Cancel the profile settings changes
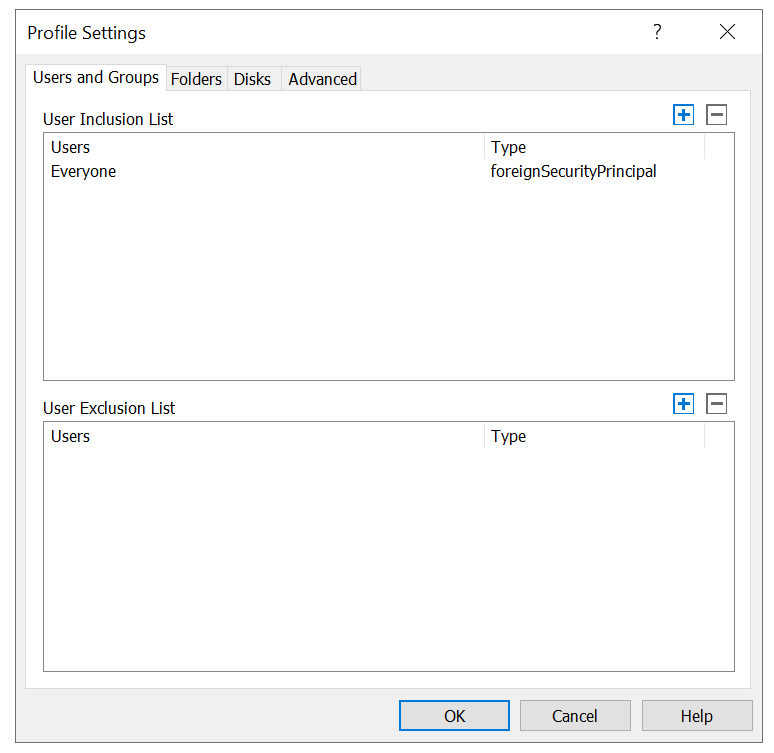This screenshot has height=753, width=774. 575,716
